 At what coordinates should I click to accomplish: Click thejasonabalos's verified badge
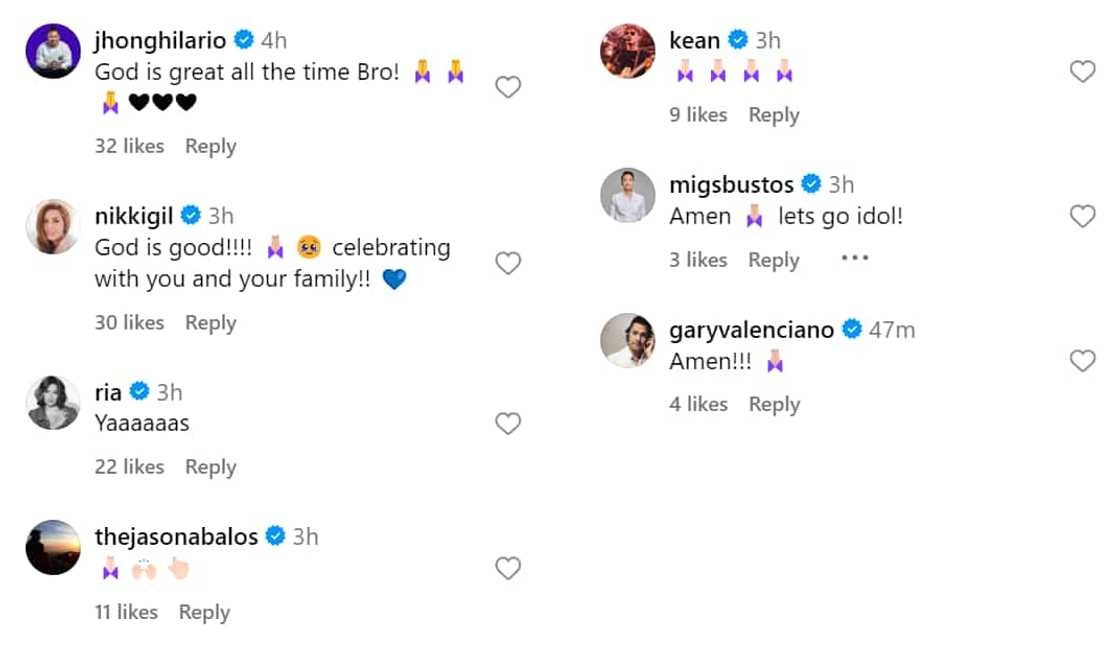coord(276,536)
